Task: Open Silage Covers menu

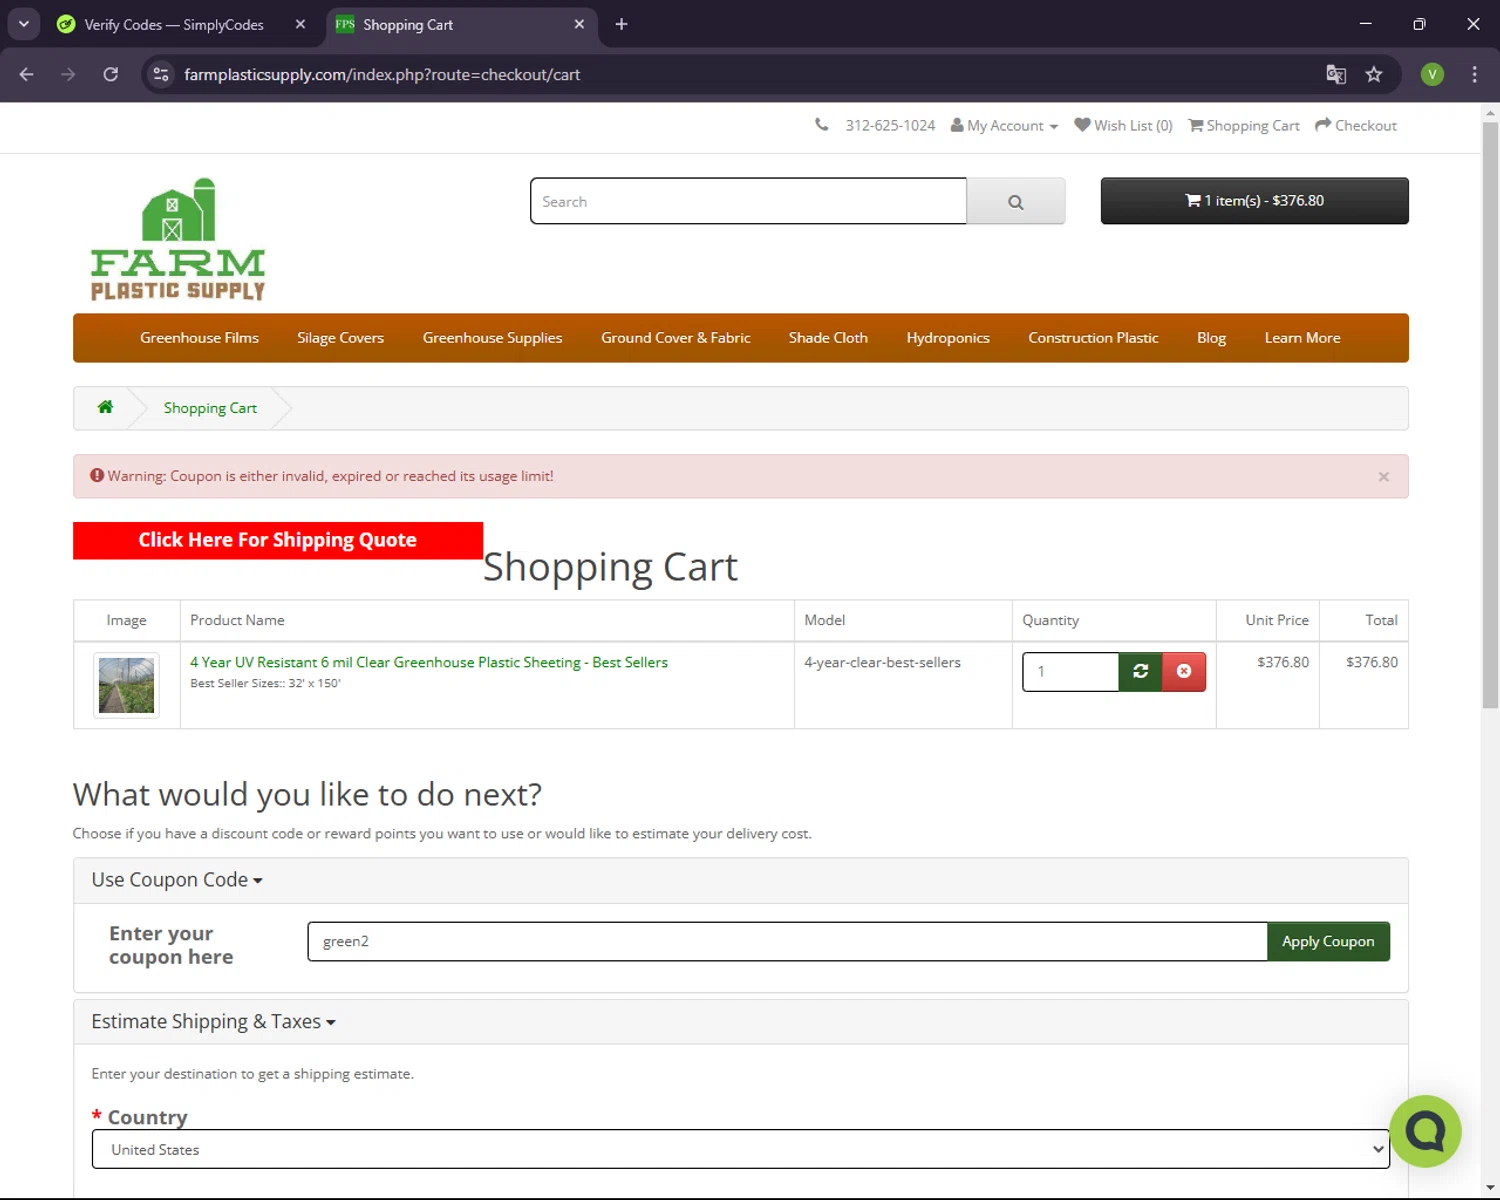Action: coord(340,338)
